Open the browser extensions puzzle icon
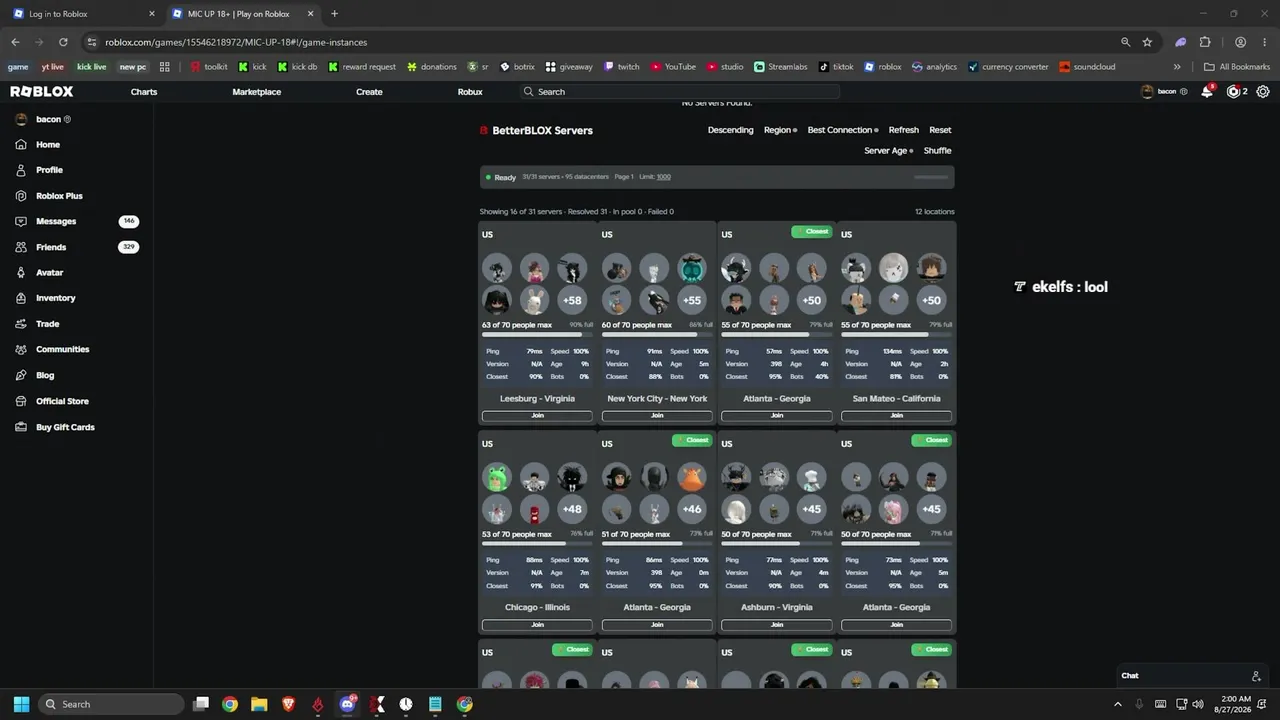Viewport: 1280px width, 720px height. pyautogui.click(x=1205, y=42)
